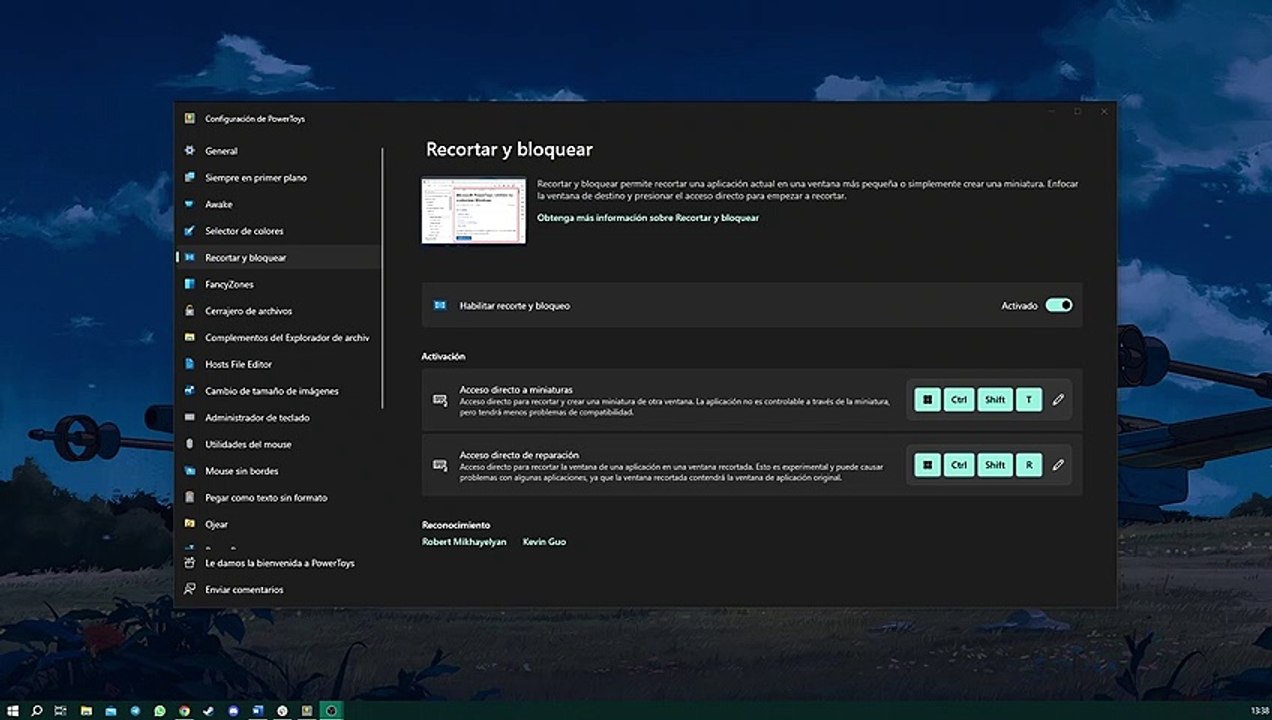
Task: Select the Recortar y bloquear sidebar entry
Action: tap(278, 258)
